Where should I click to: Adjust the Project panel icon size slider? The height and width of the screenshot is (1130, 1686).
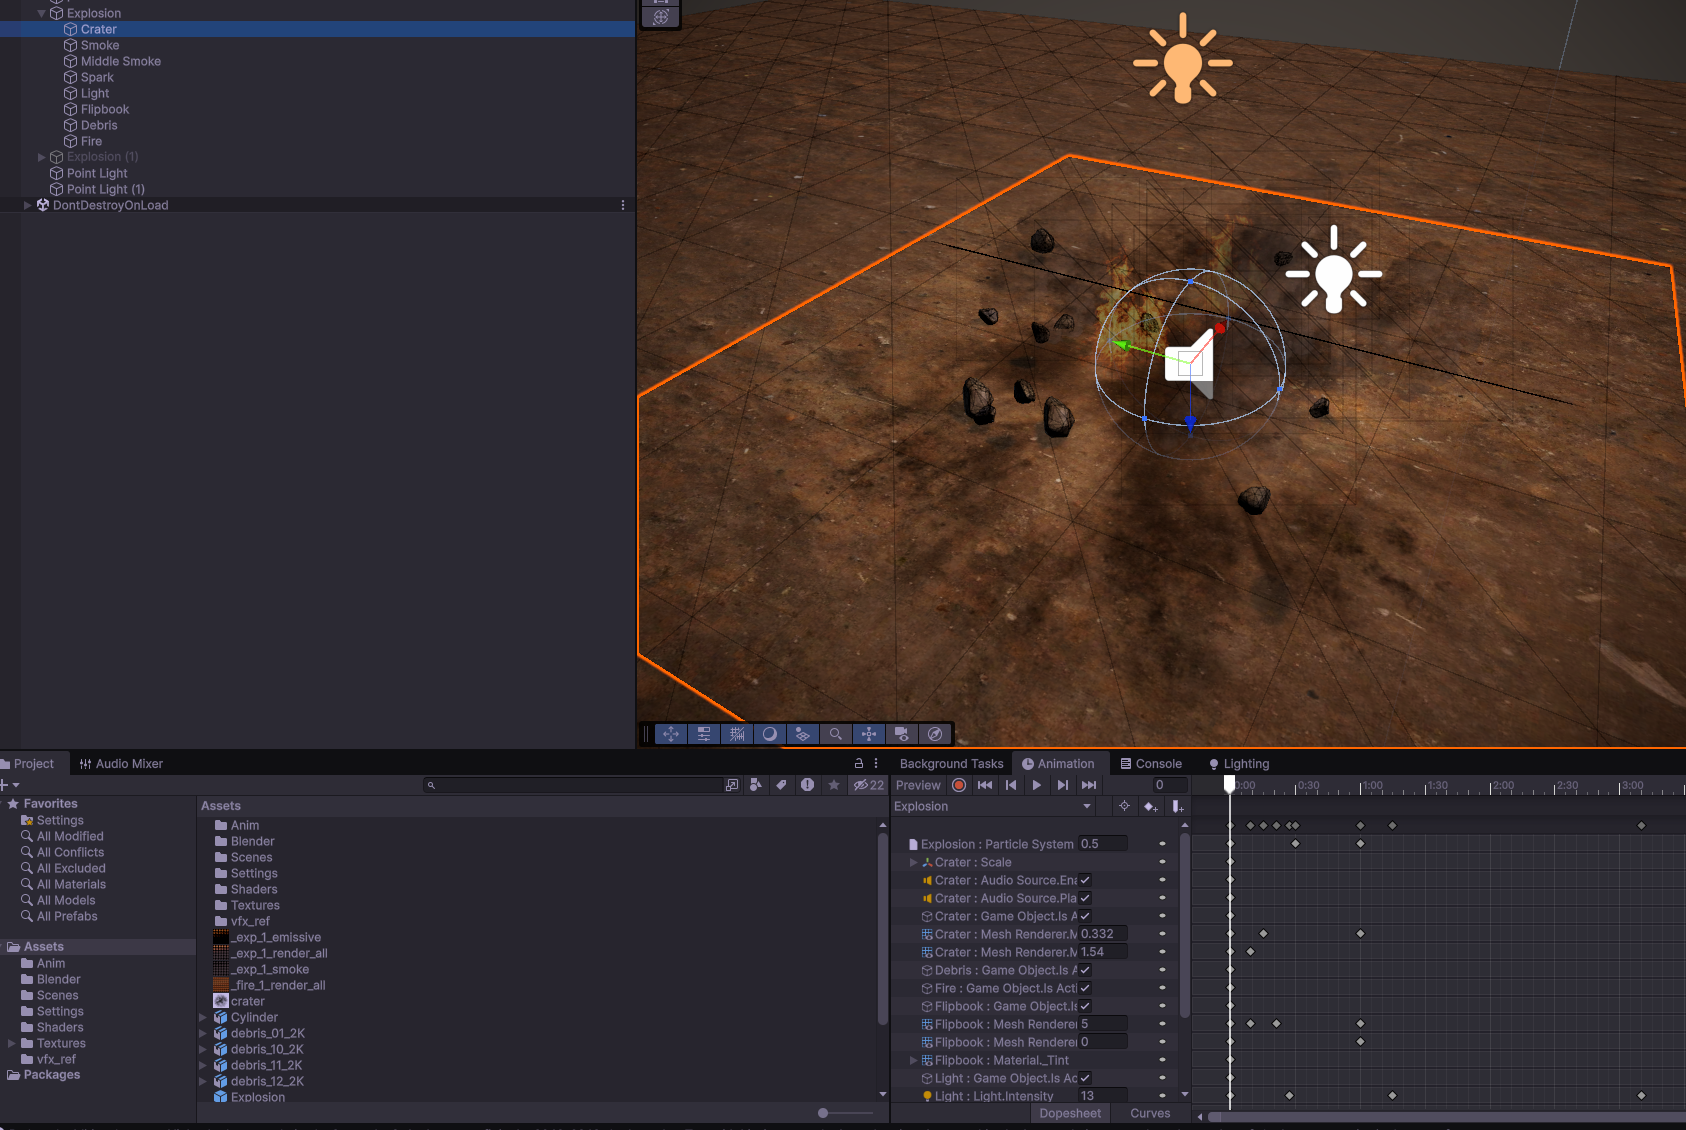pos(823,1113)
